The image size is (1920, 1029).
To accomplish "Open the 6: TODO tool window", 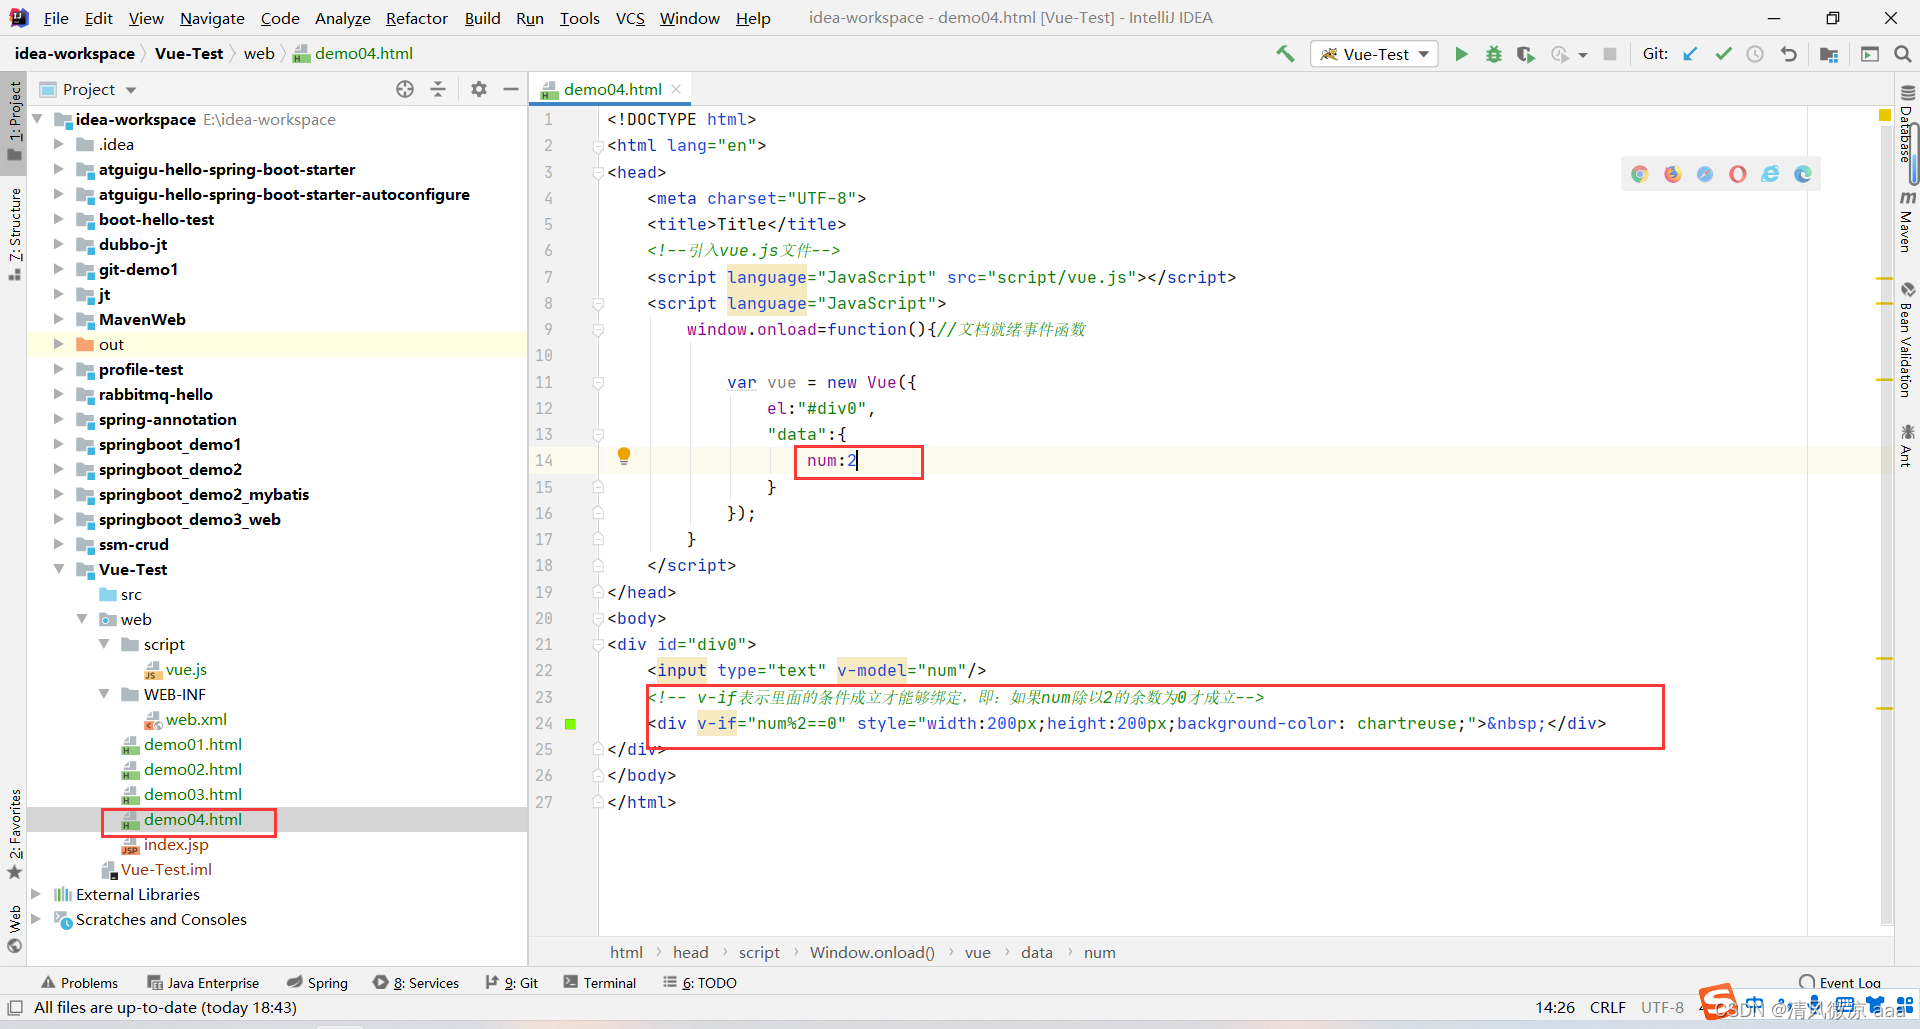I will click(700, 983).
